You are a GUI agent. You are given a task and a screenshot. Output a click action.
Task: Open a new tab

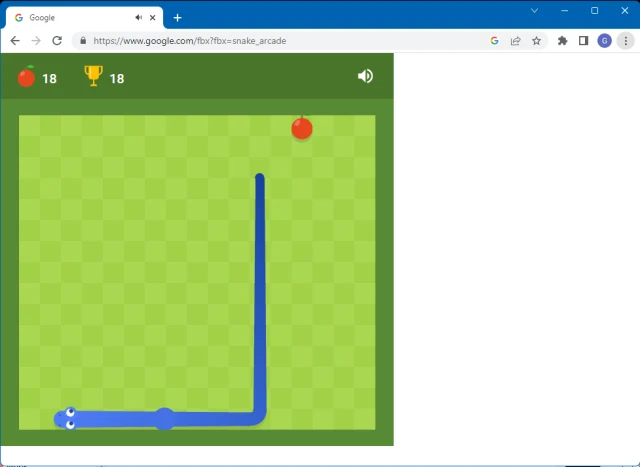click(177, 18)
